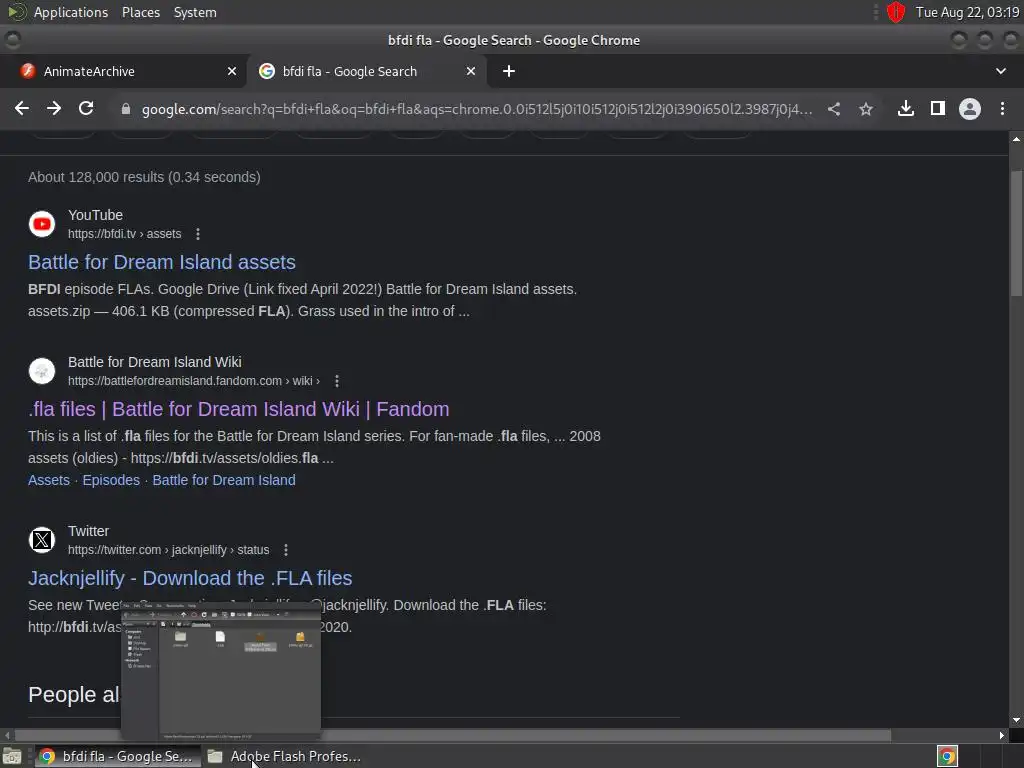Go forward with the browser forward arrow
1024x768 pixels.
(54, 108)
